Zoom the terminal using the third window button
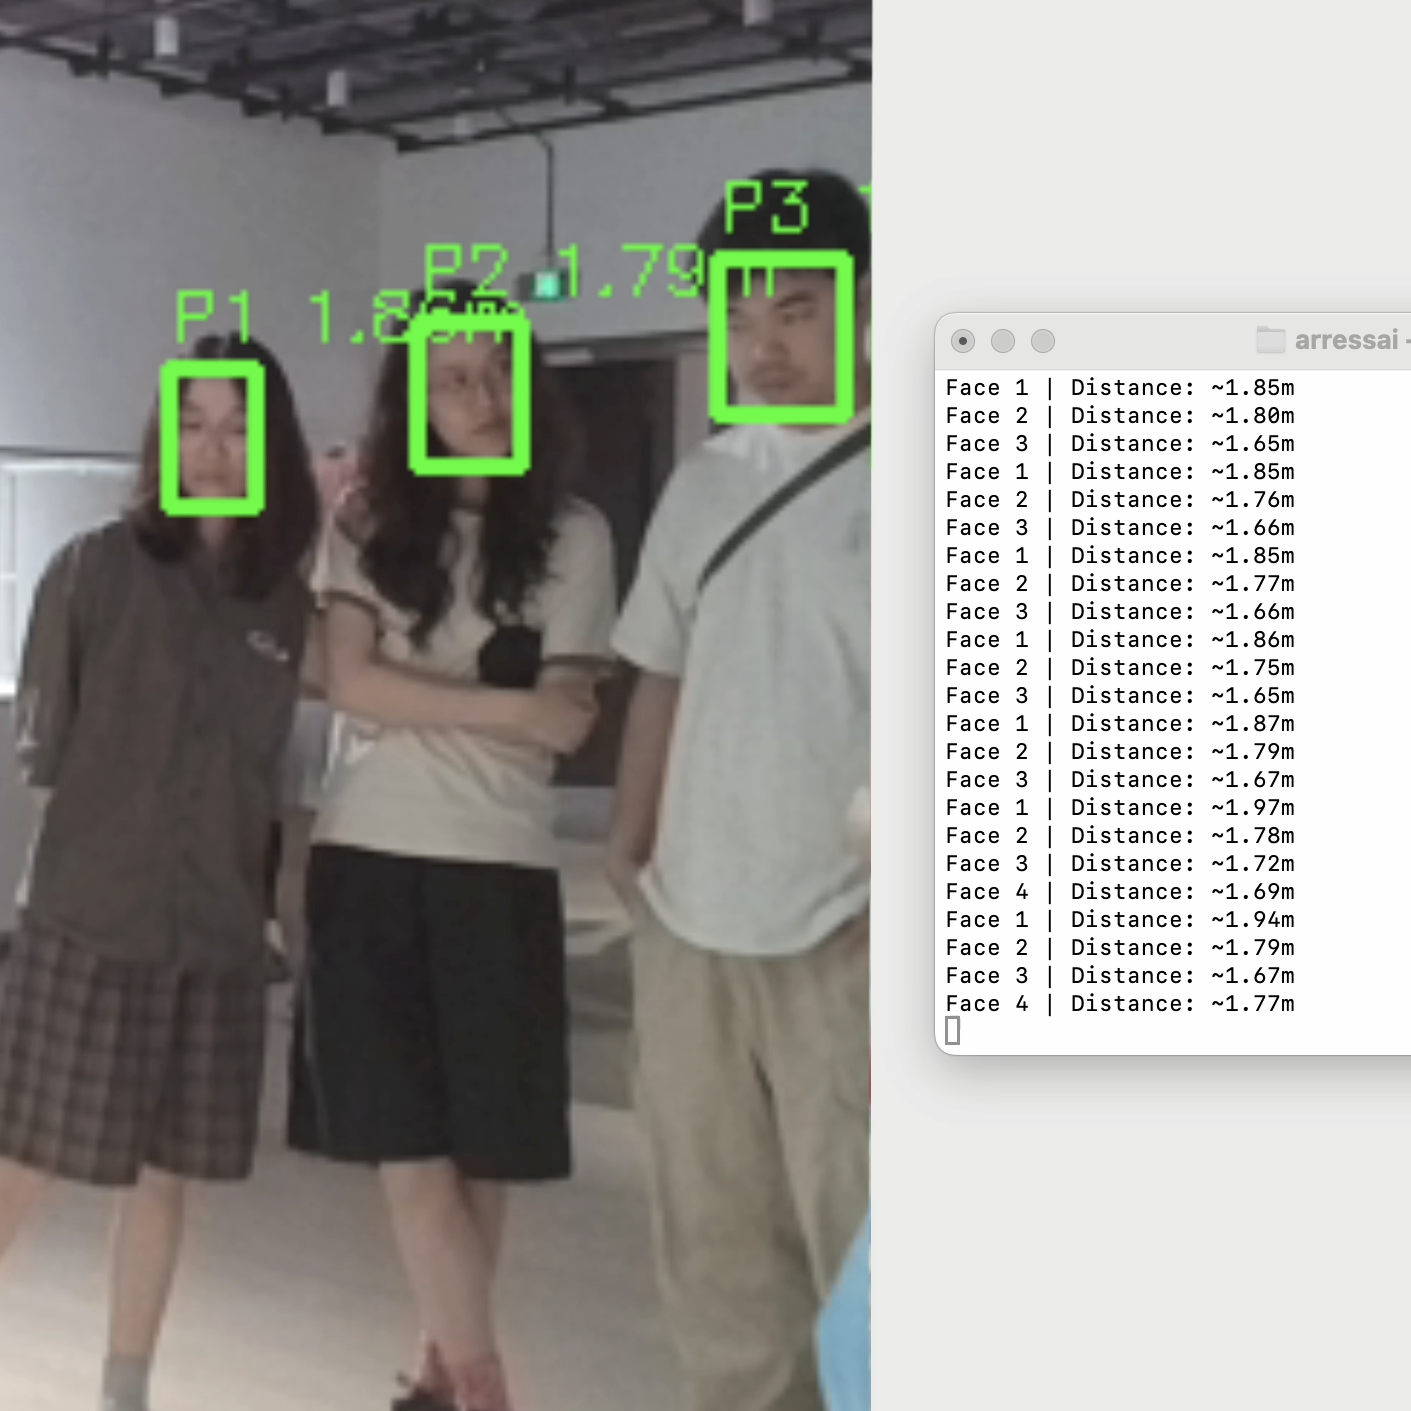Viewport: 1411px width, 1411px height. pos(1043,341)
